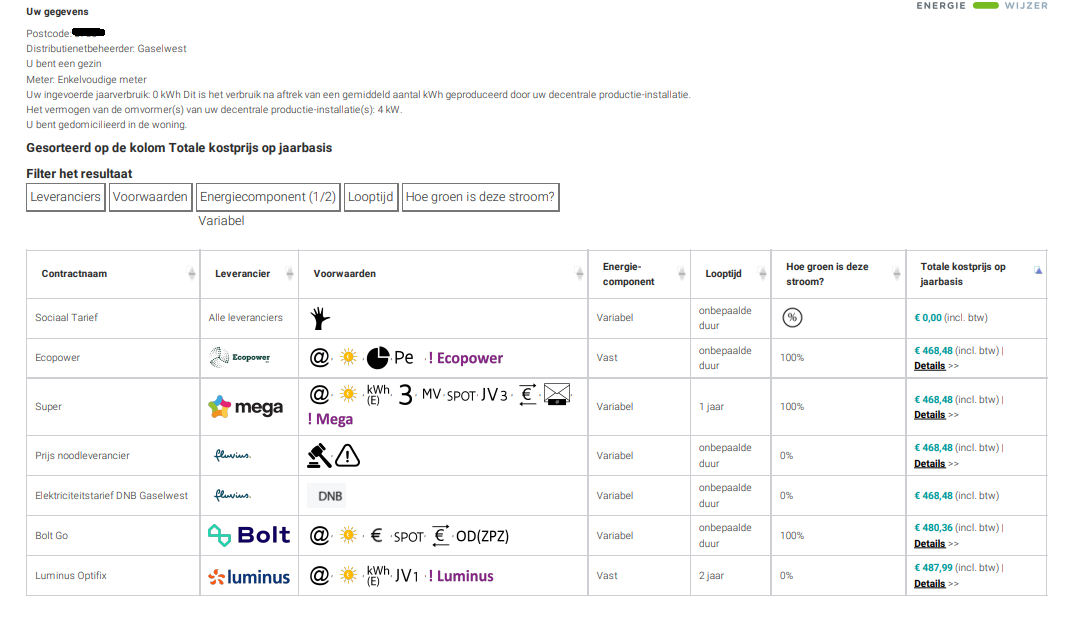This screenshot has height=634, width=1080.
Task: Click the warning triangle icon beside the gavel
Action: click(348, 456)
